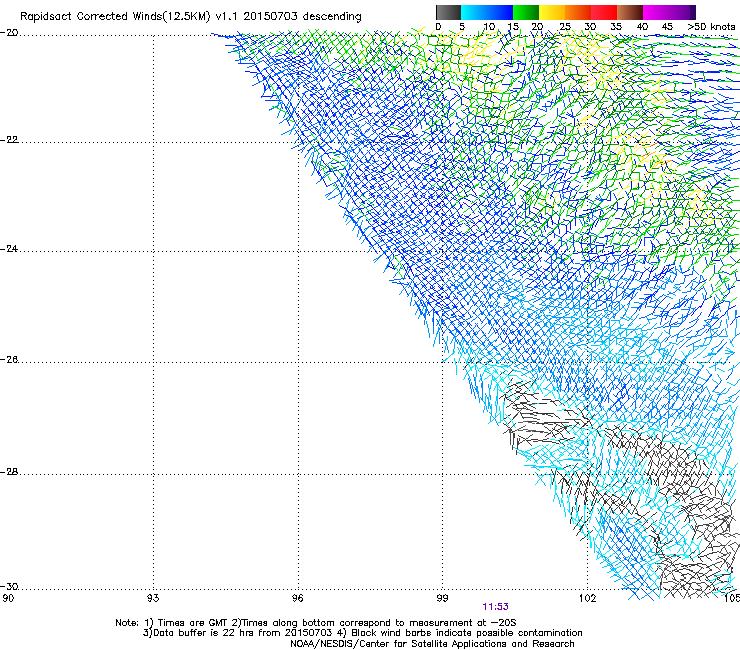Click the red 30-35 knots legend swatch
The height and width of the screenshot is (650, 740).
pyautogui.click(x=604, y=12)
